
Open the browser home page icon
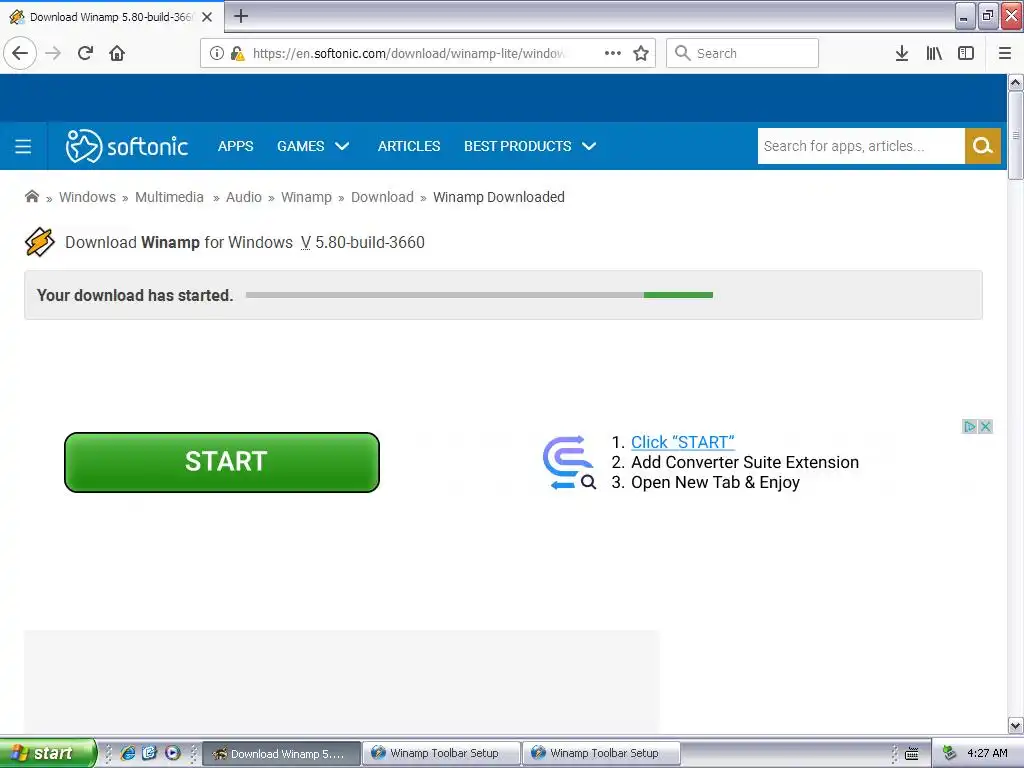pyautogui.click(x=117, y=53)
